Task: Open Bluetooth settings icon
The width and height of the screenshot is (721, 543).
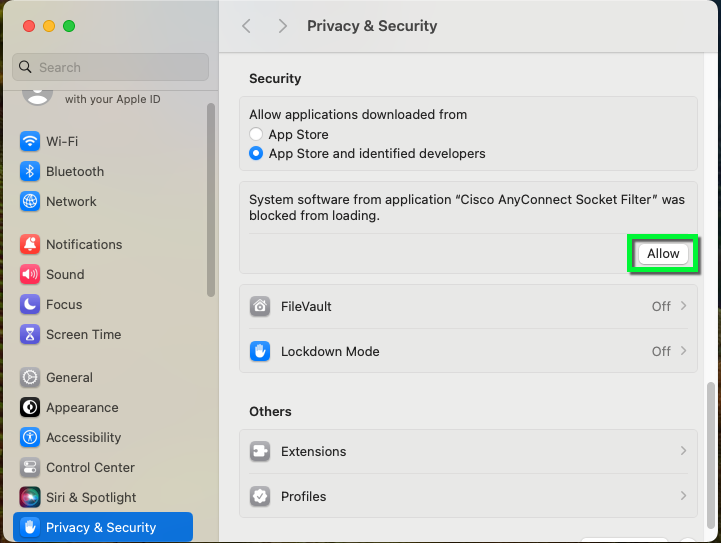Action: pos(30,171)
